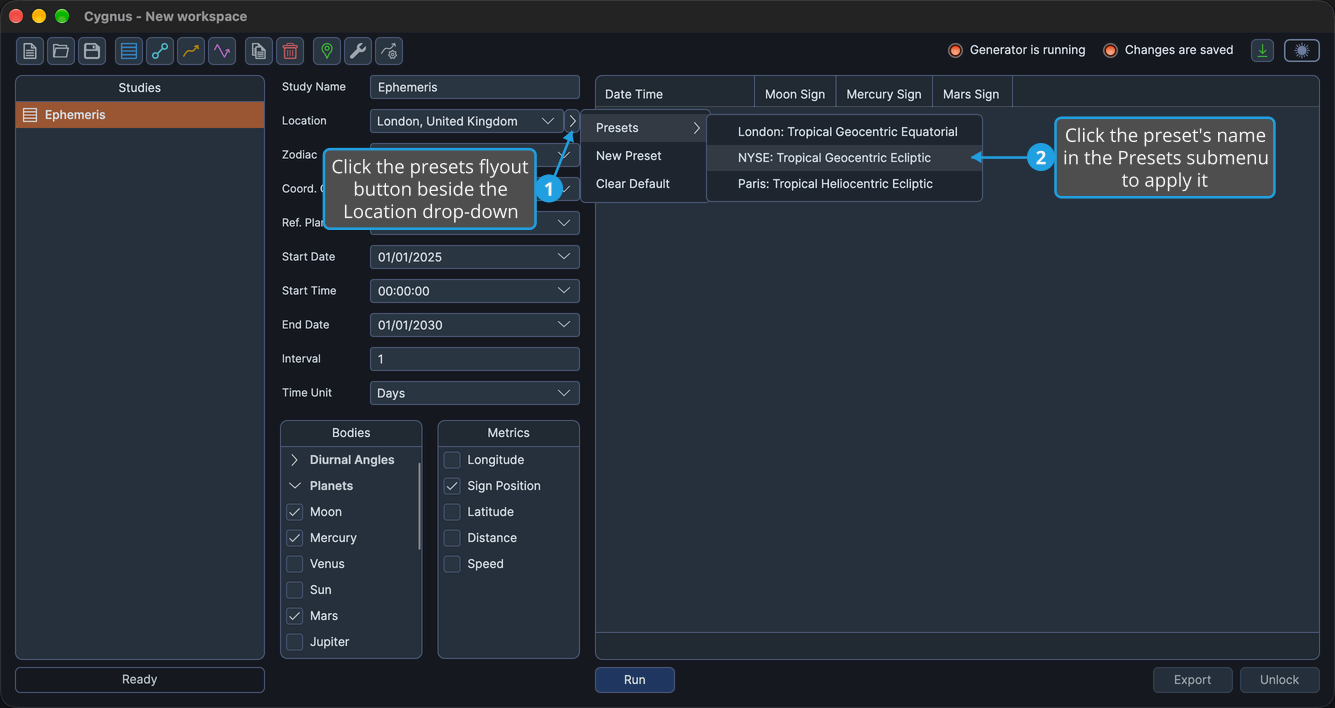Open a workspace with the folder icon
This screenshot has width=1335, height=708.
(61, 51)
